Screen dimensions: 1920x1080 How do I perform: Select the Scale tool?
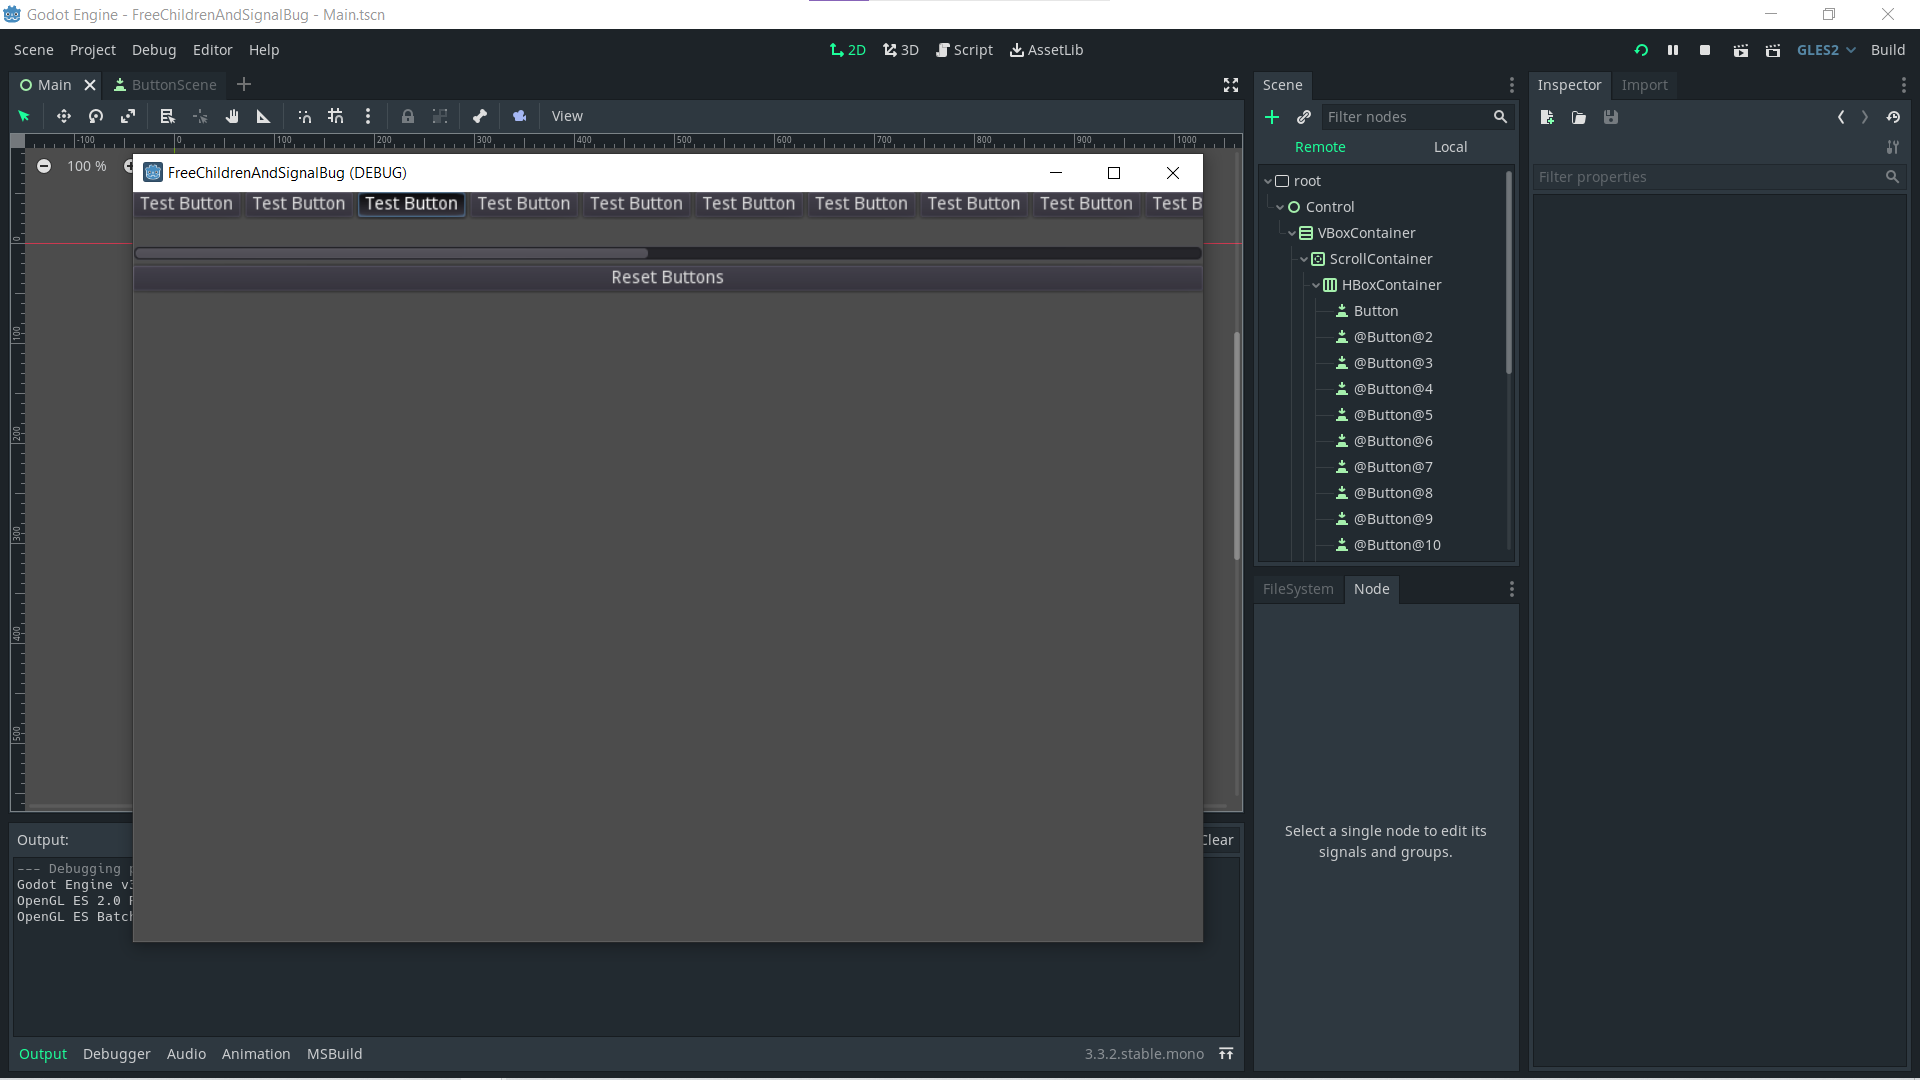(x=128, y=116)
